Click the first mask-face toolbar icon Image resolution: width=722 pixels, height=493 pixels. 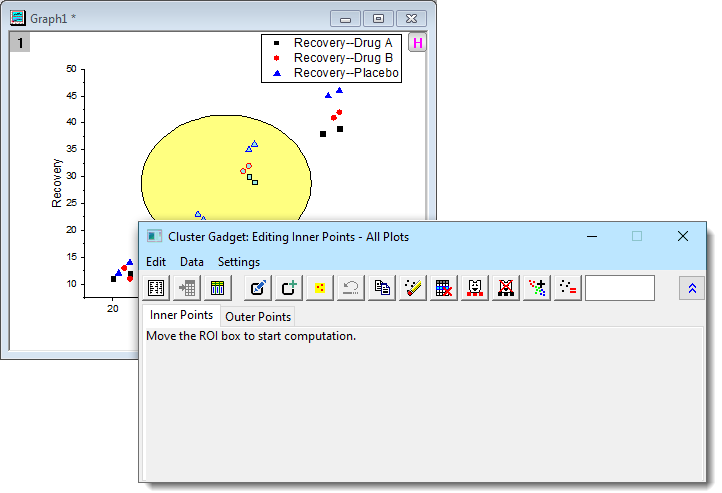point(476,288)
